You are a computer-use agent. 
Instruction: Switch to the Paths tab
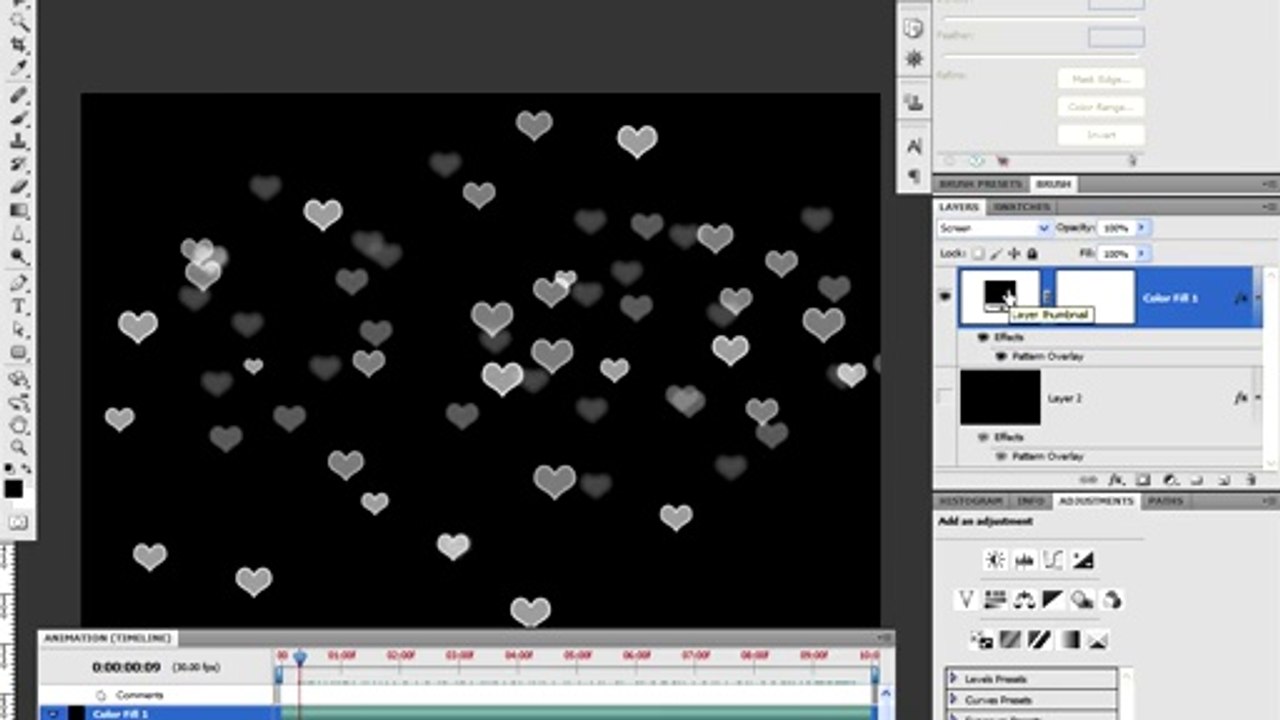(x=1165, y=500)
